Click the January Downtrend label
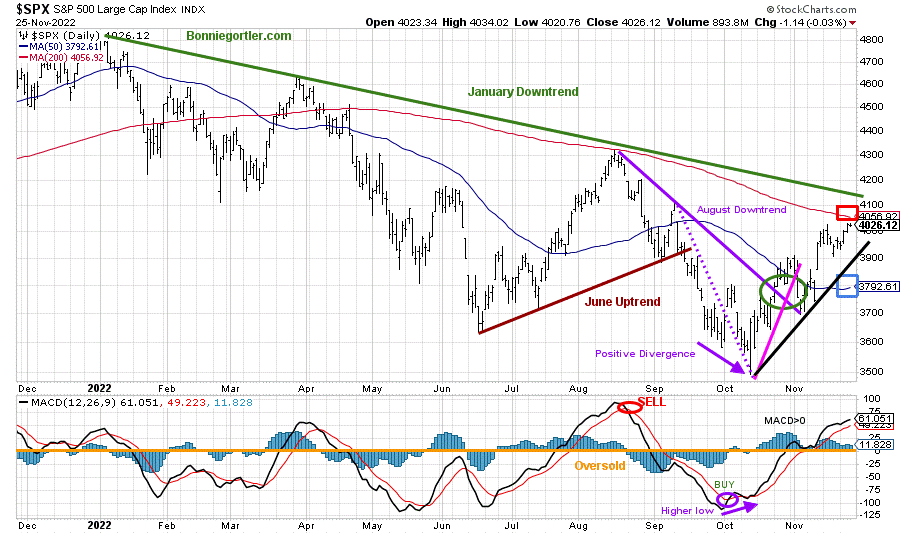This screenshot has width=900, height=534. [523, 92]
